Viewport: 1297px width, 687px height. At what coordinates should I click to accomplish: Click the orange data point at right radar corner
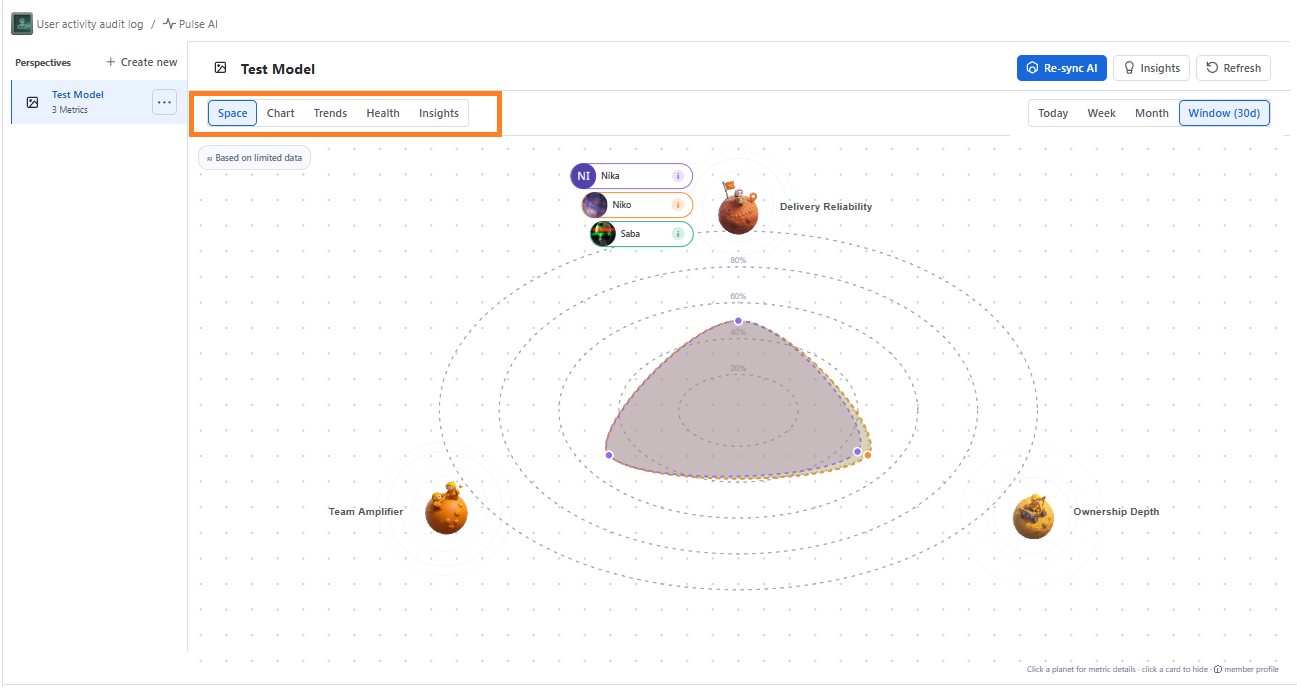tap(868, 455)
